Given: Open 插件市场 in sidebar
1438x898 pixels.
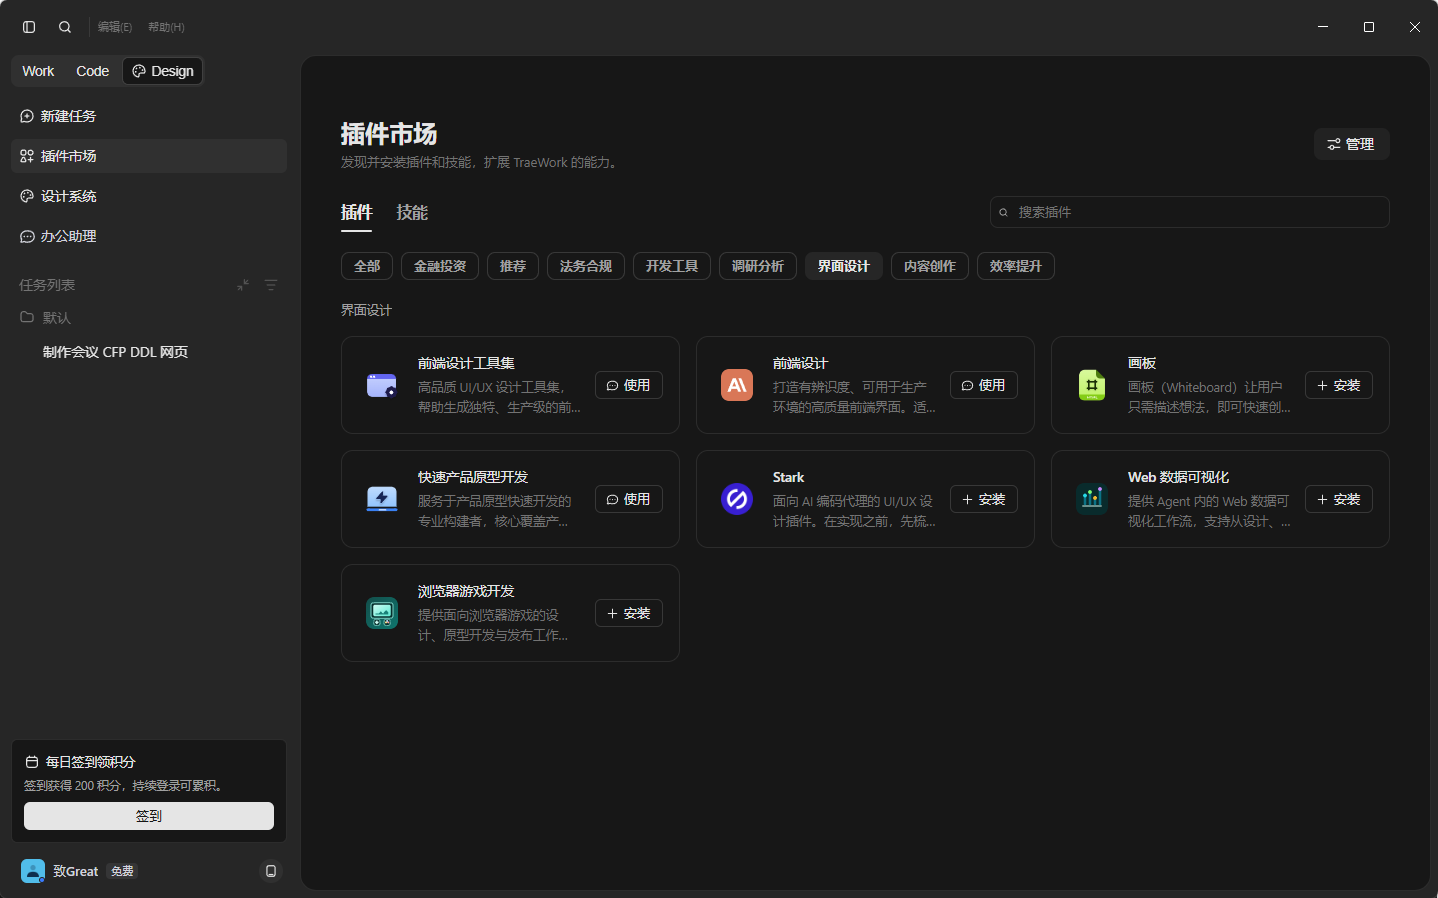Looking at the screenshot, I should [x=149, y=156].
